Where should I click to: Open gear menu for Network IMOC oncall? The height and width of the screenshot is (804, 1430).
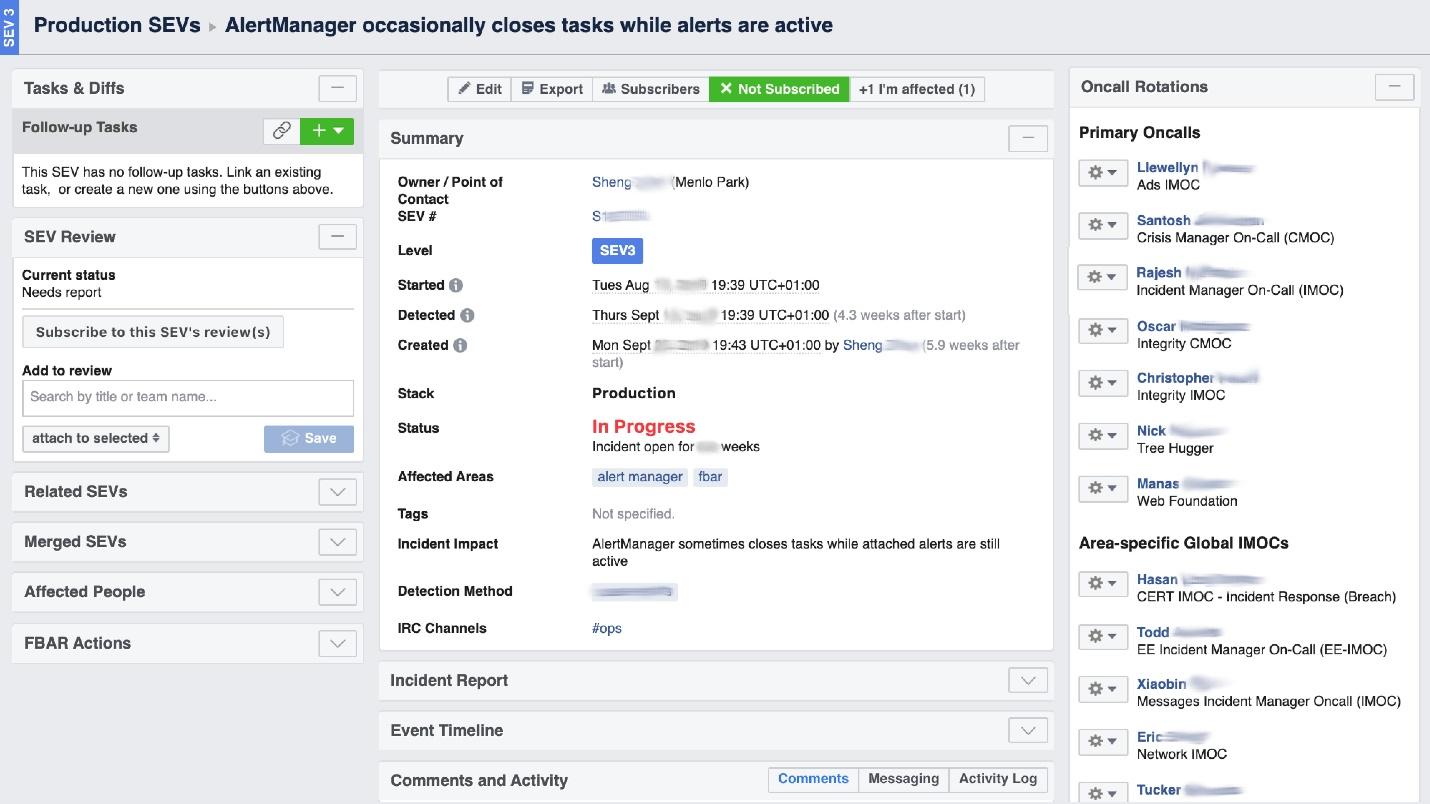pos(1102,741)
